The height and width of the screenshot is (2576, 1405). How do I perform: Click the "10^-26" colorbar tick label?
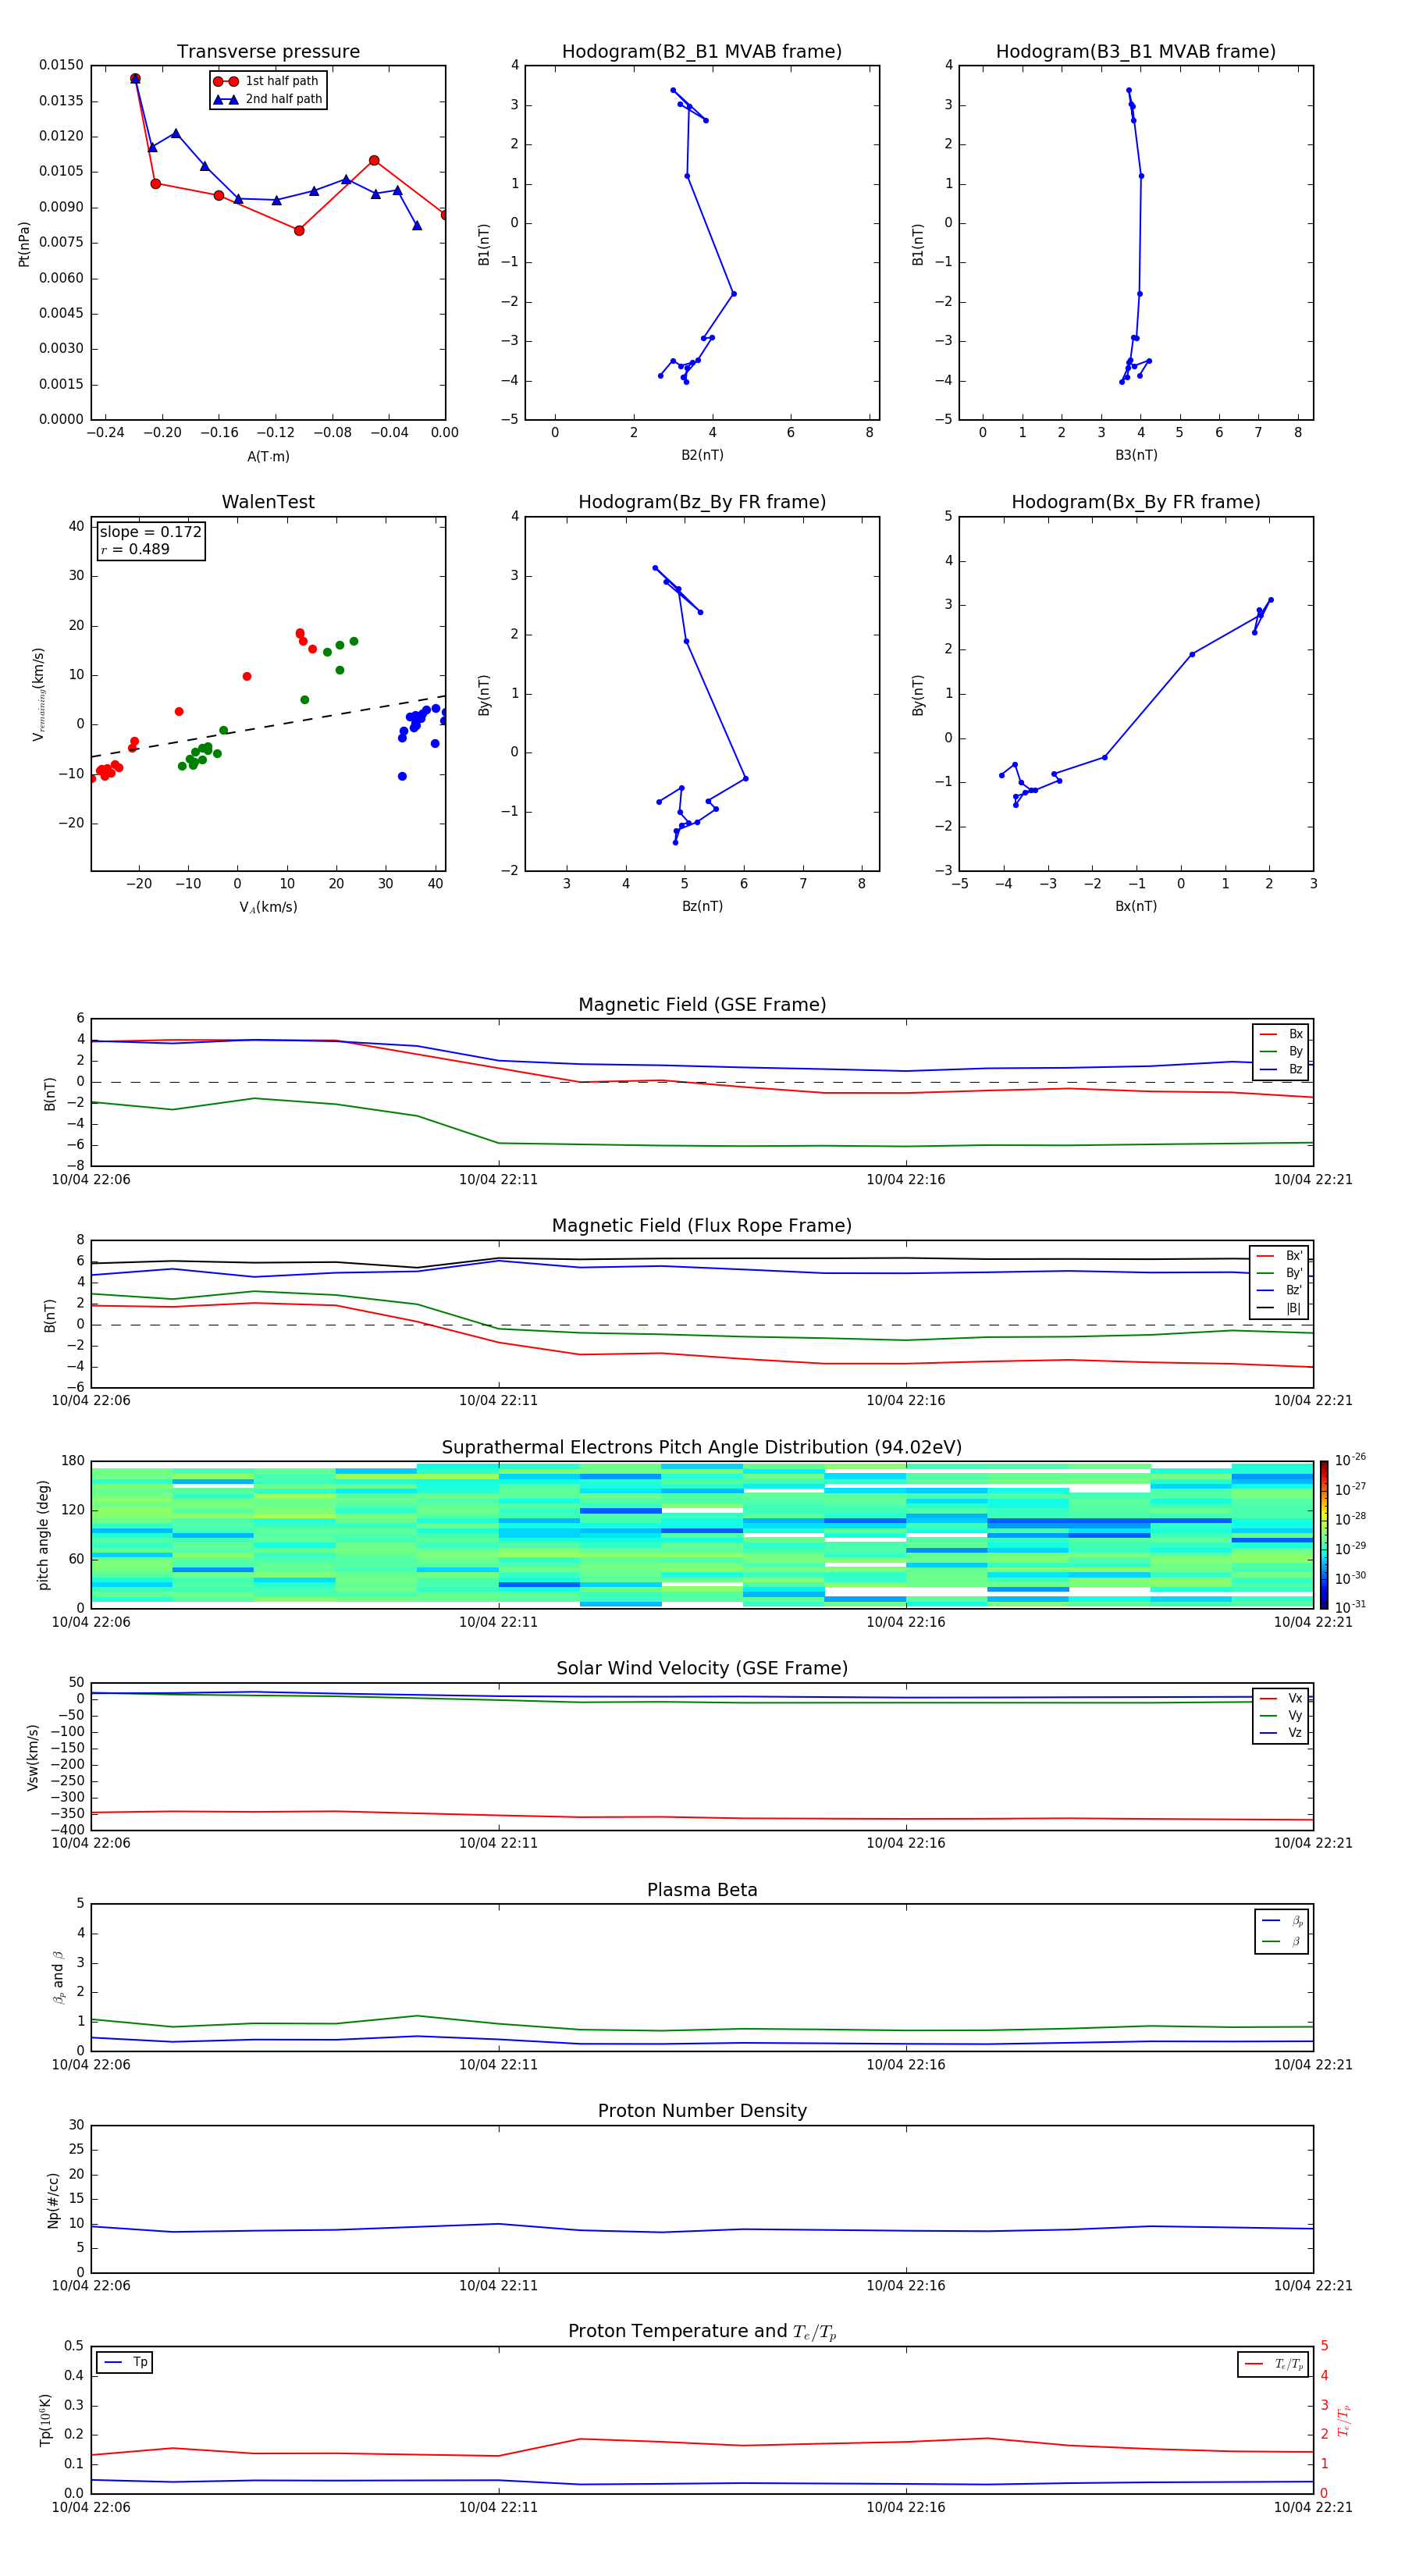pyautogui.click(x=1350, y=1460)
